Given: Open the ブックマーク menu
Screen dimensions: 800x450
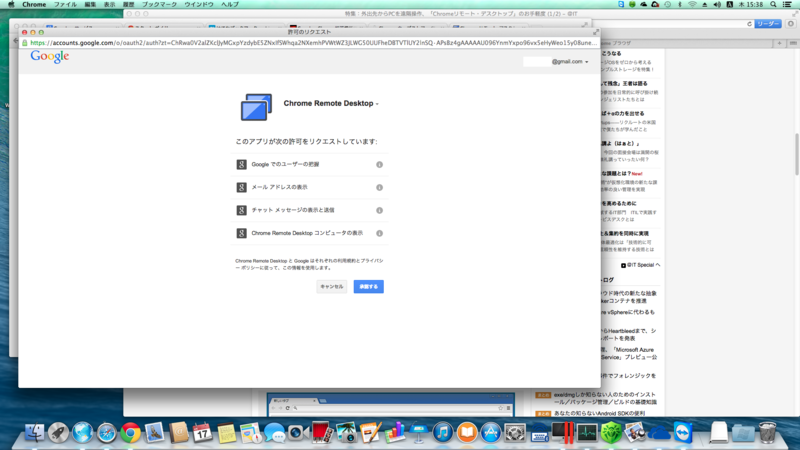Looking at the screenshot, I should 159,4.
